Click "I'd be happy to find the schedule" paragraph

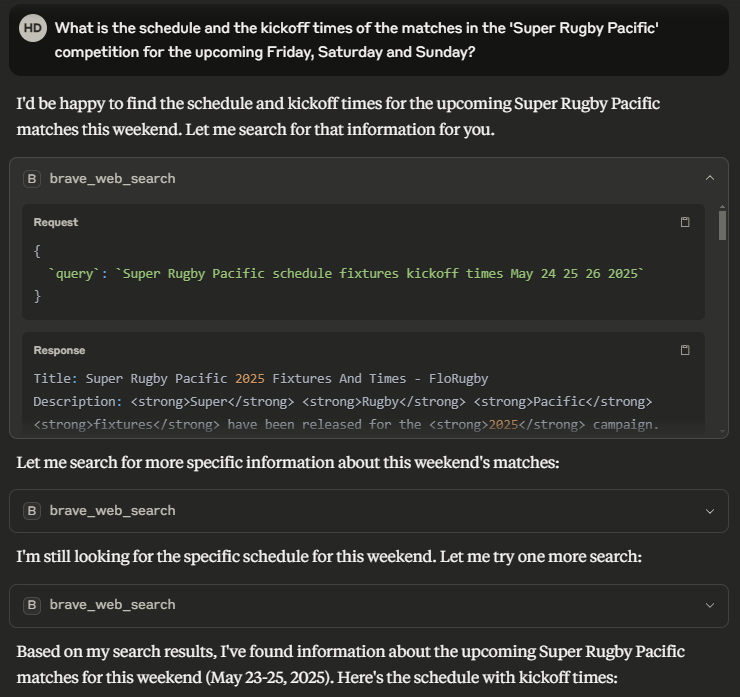(x=338, y=116)
